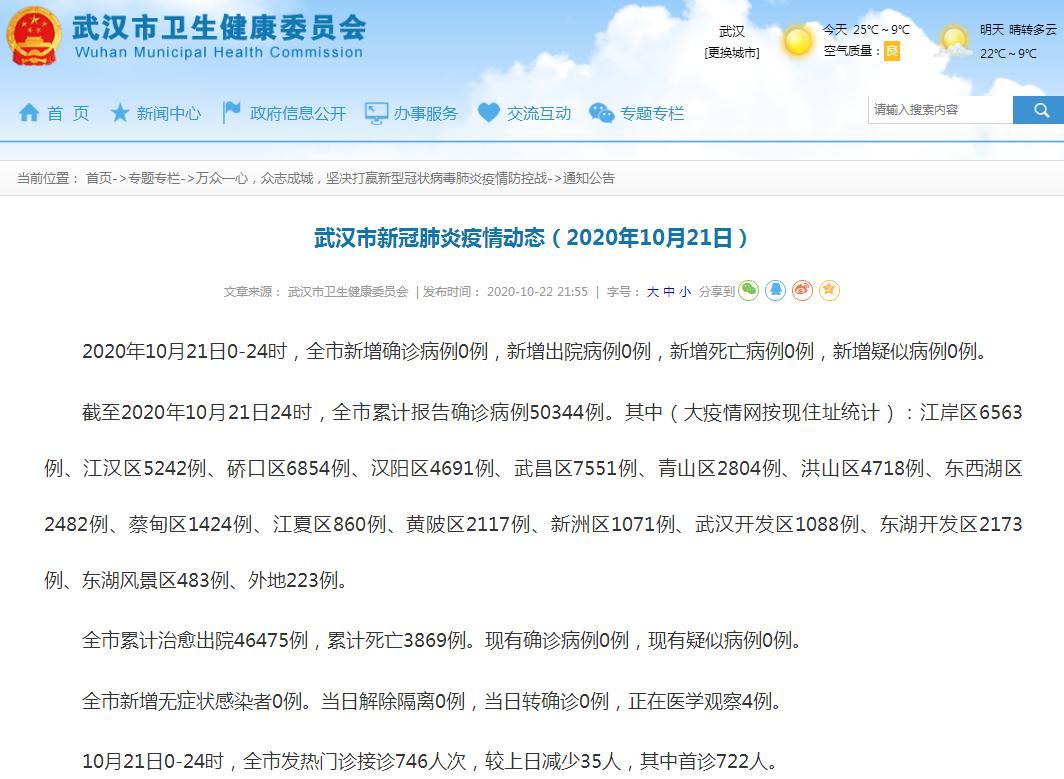Image resolution: width=1064 pixels, height=779 pixels.
Task: Click the monitor icon beside 办事服务
Action: [x=376, y=113]
